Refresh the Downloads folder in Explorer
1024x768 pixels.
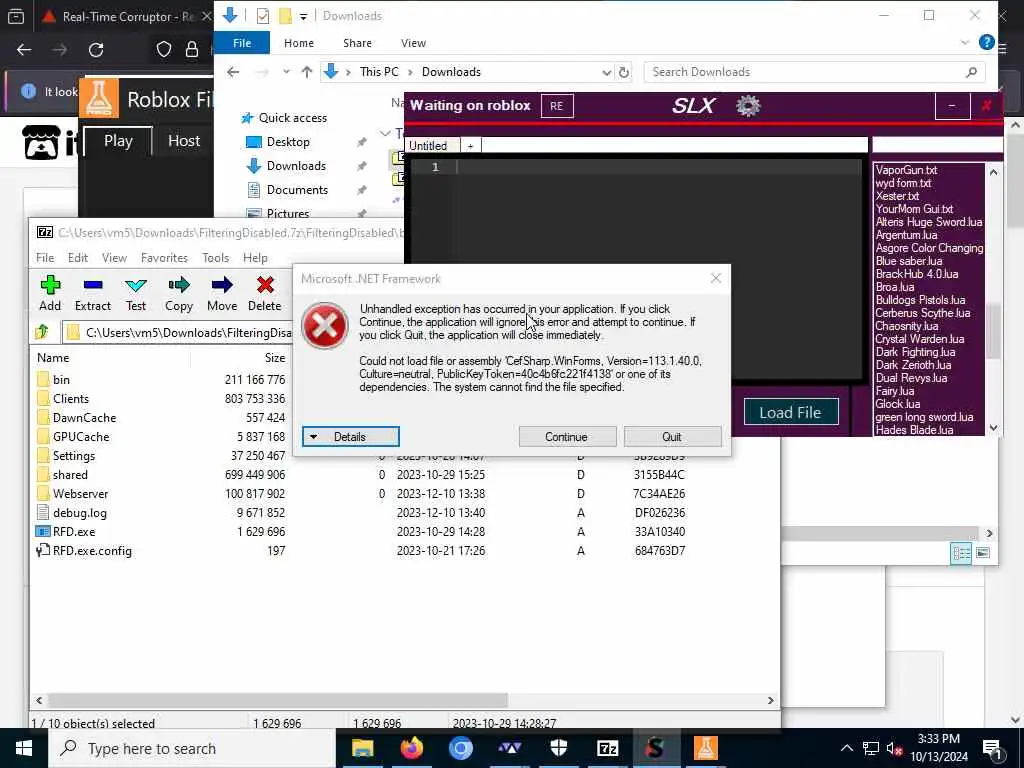coord(624,72)
